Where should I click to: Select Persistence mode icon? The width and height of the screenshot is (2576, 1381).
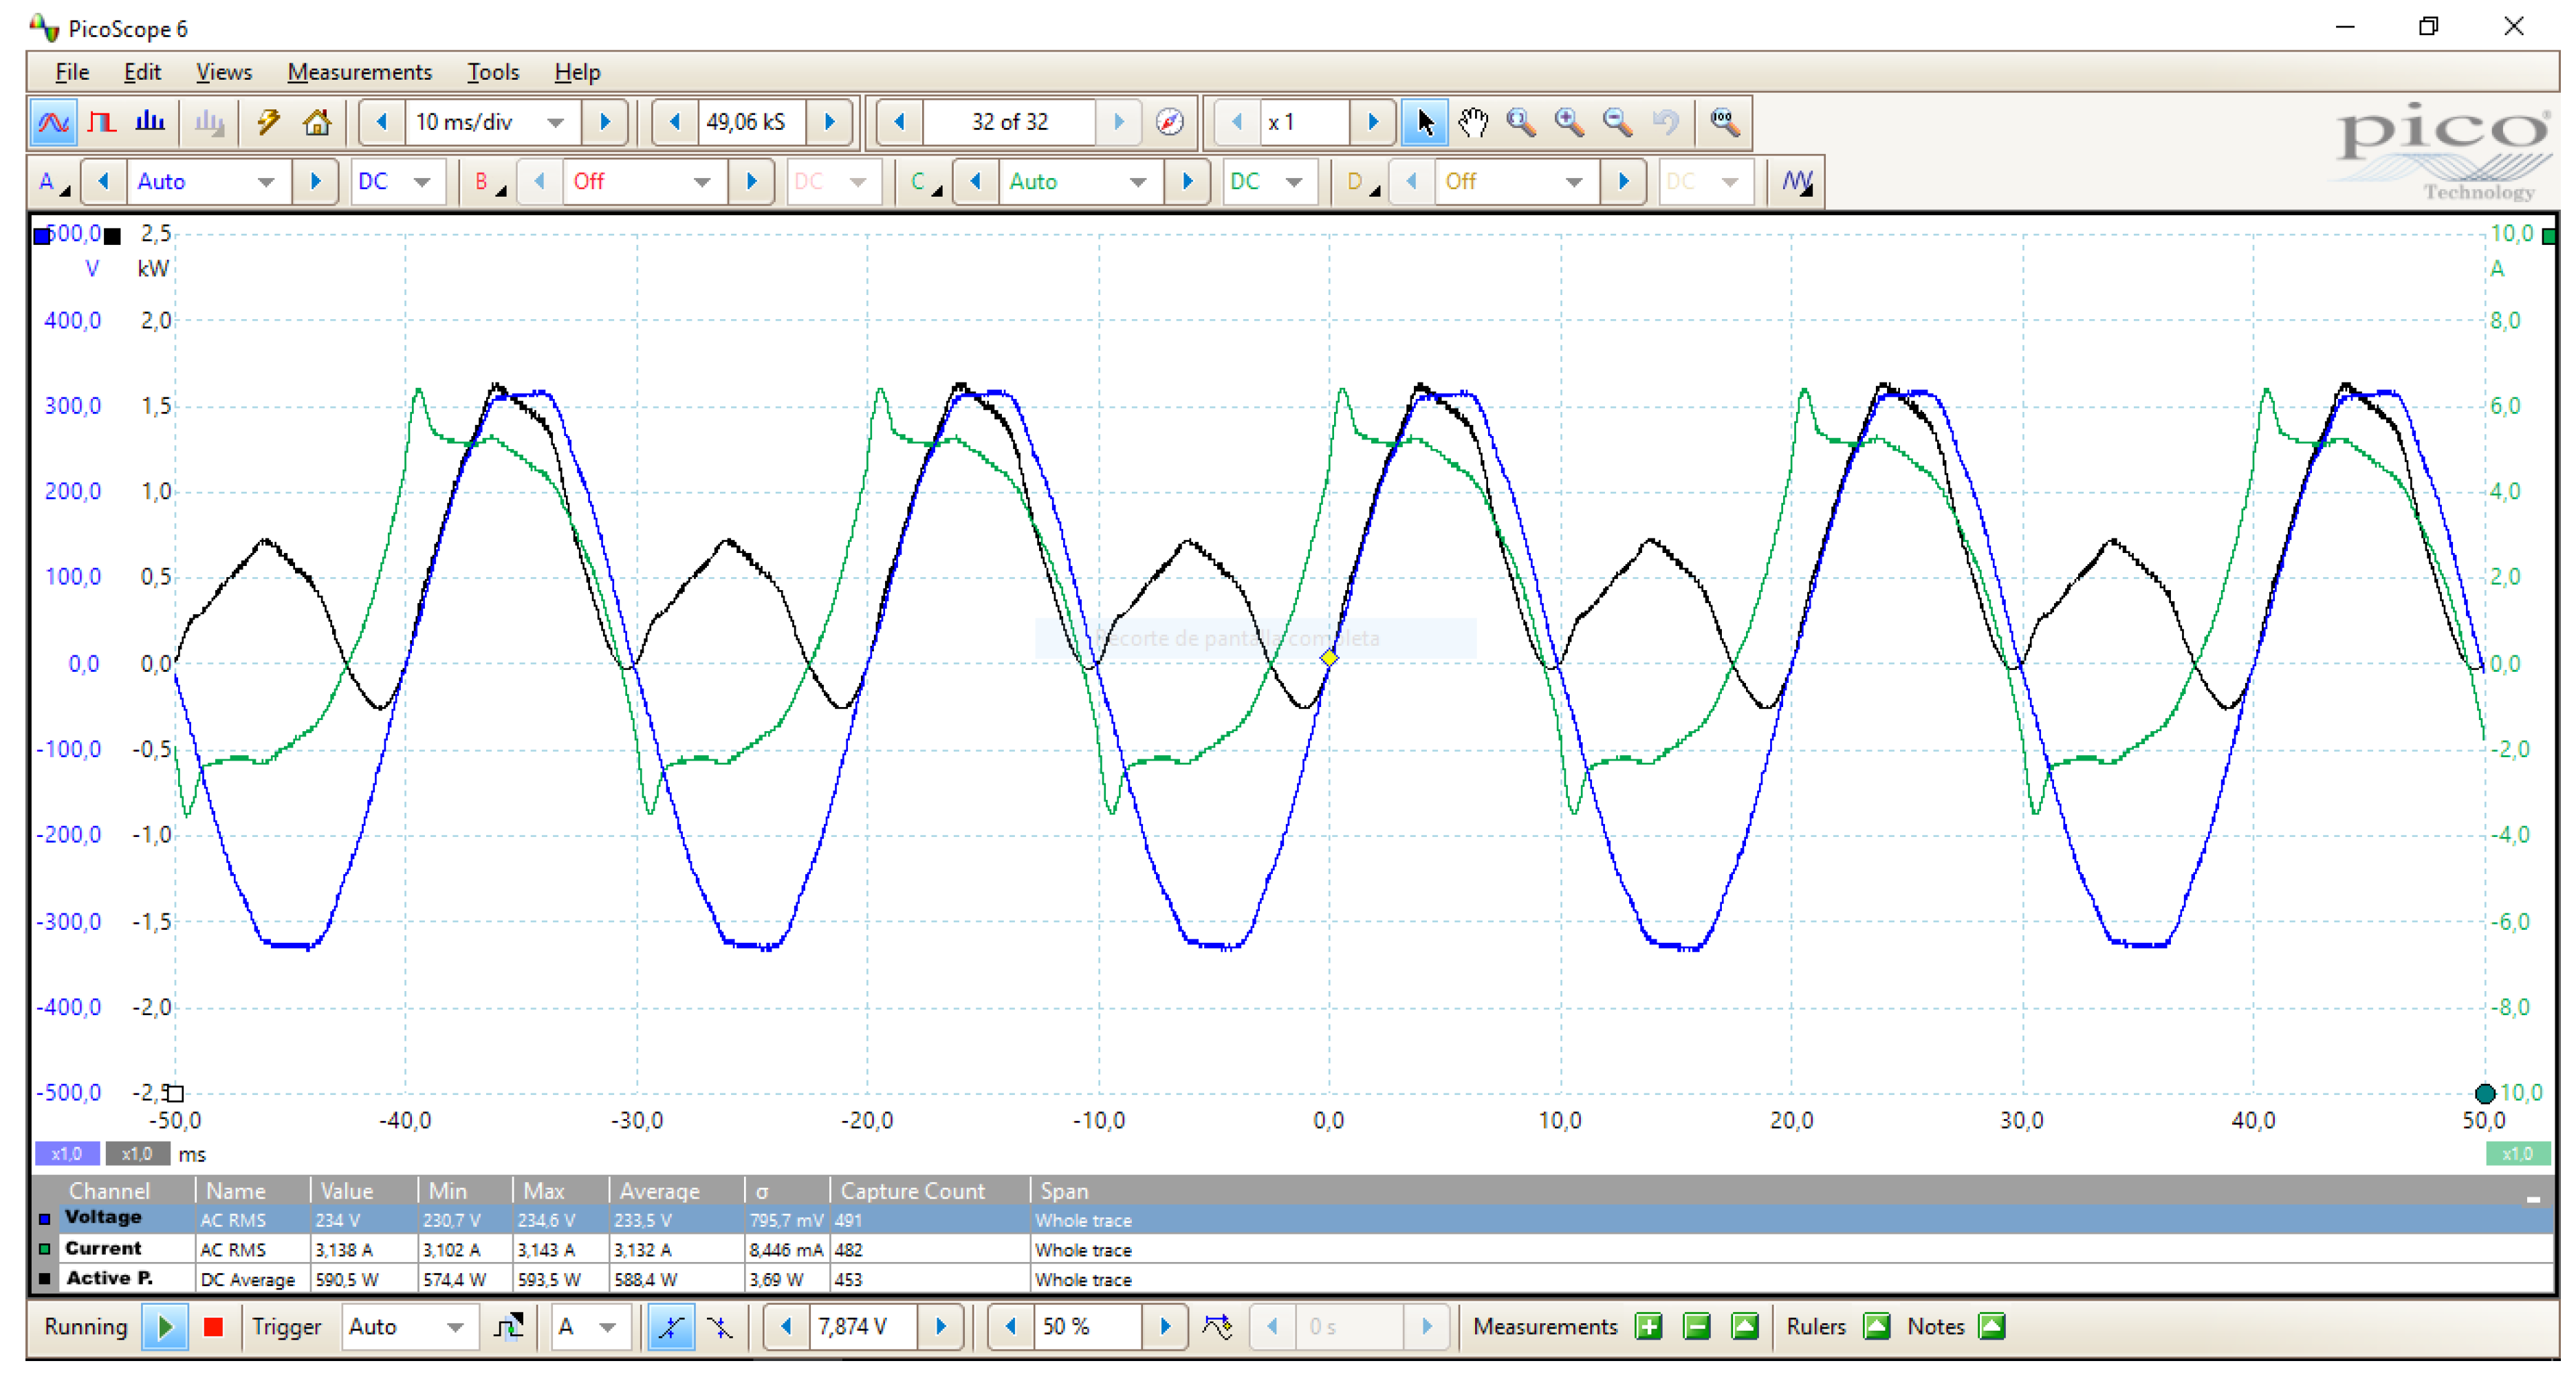click(101, 122)
